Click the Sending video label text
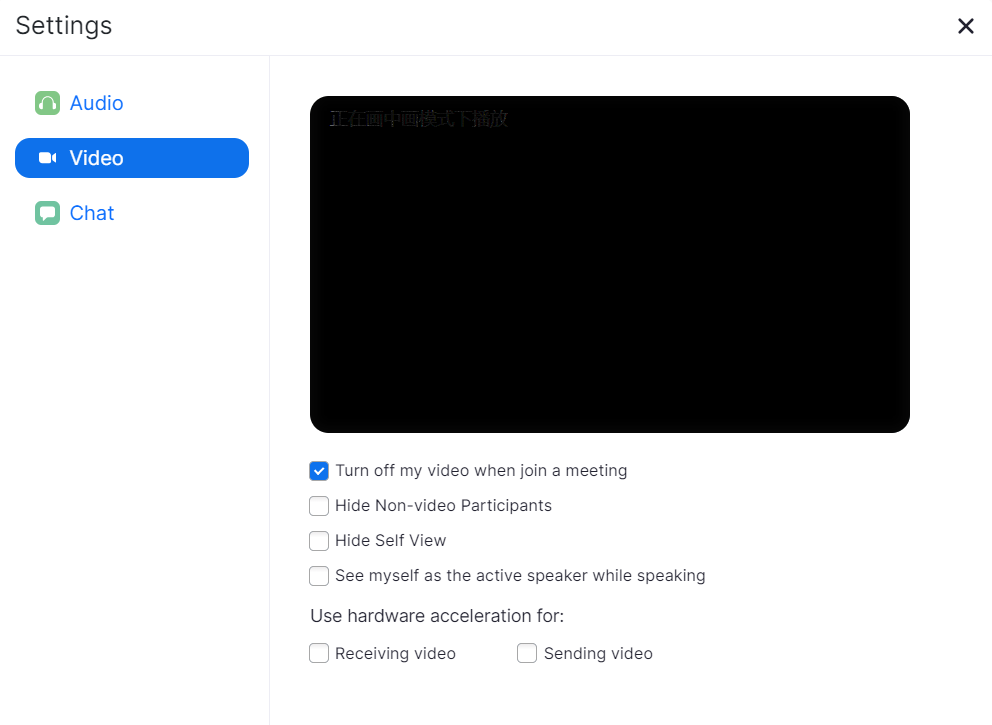Image resolution: width=992 pixels, height=725 pixels. point(598,654)
